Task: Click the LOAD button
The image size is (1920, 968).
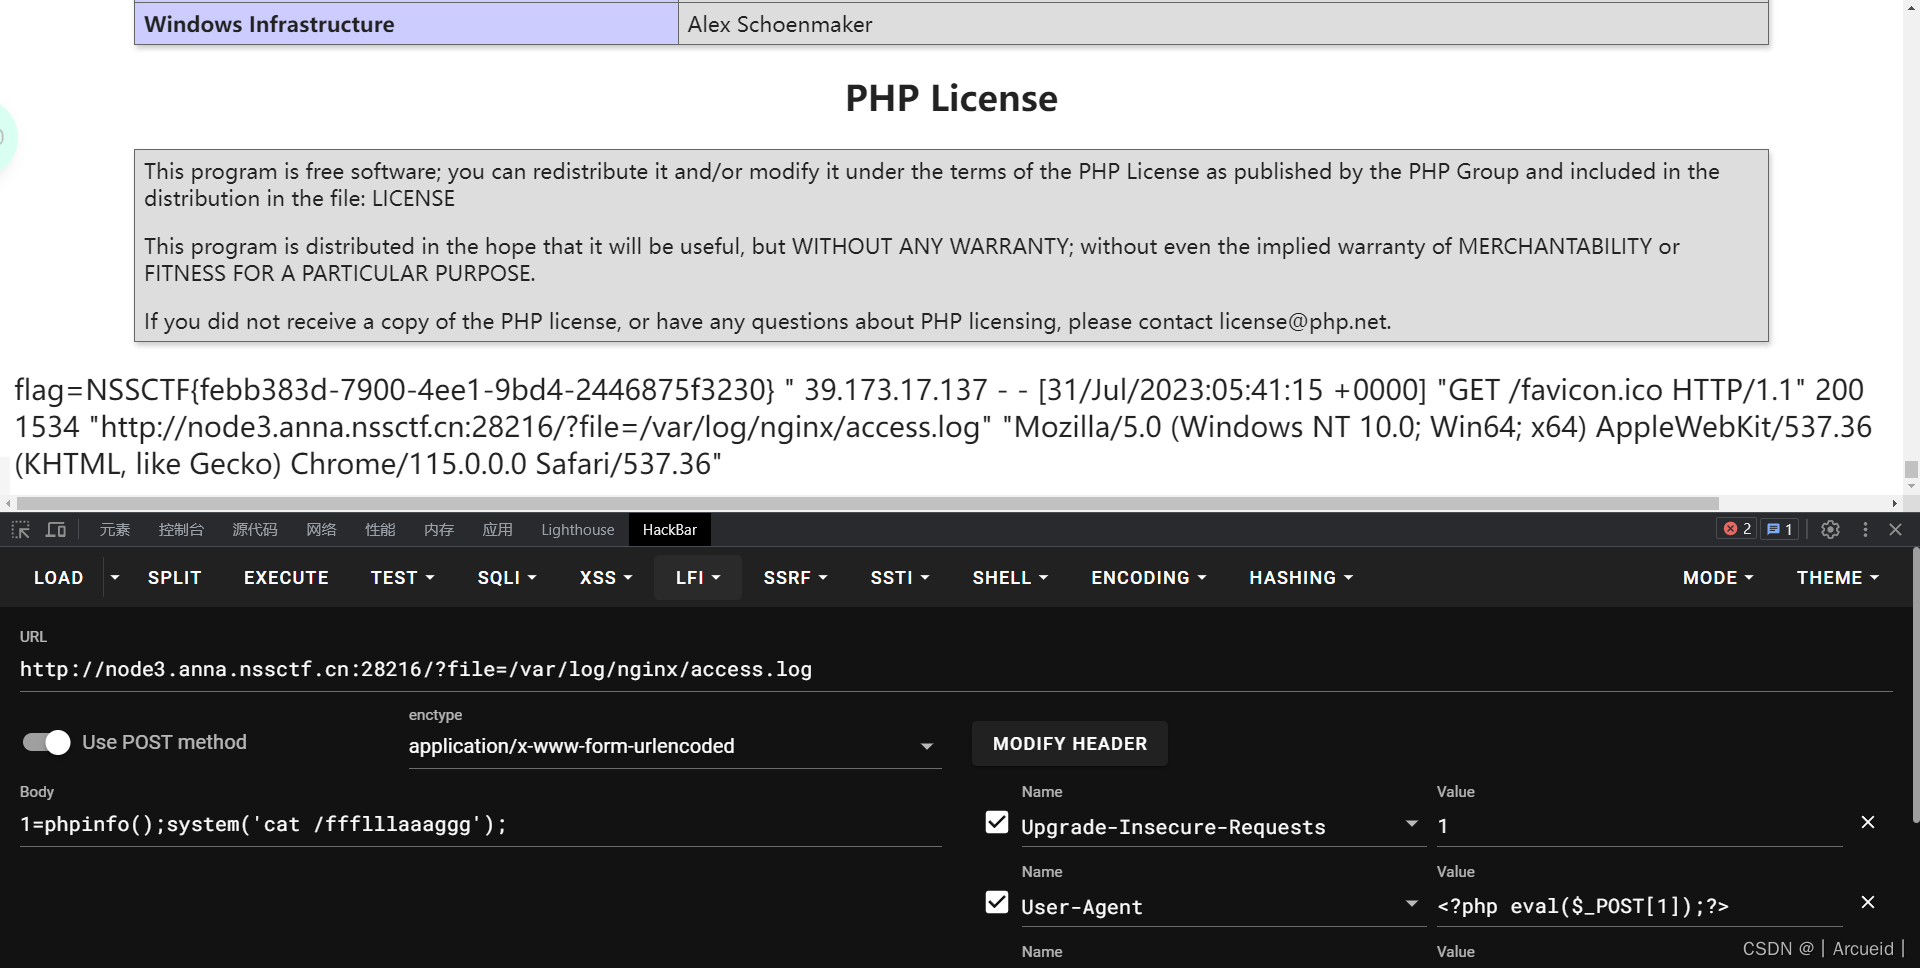Action: (x=59, y=578)
